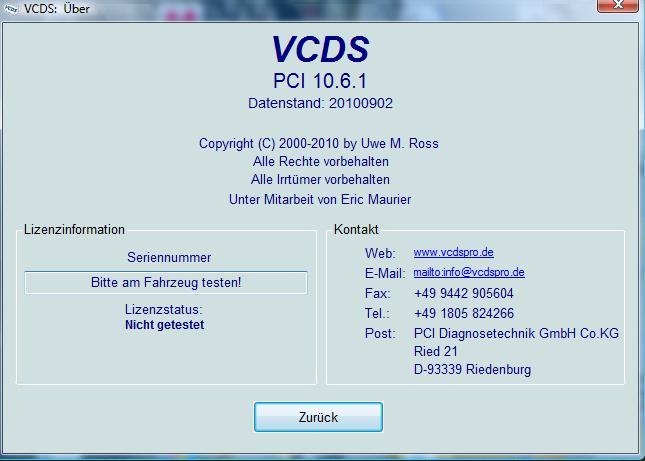
Task: Click the fax number +49 9442 905604
Action: click(x=464, y=294)
